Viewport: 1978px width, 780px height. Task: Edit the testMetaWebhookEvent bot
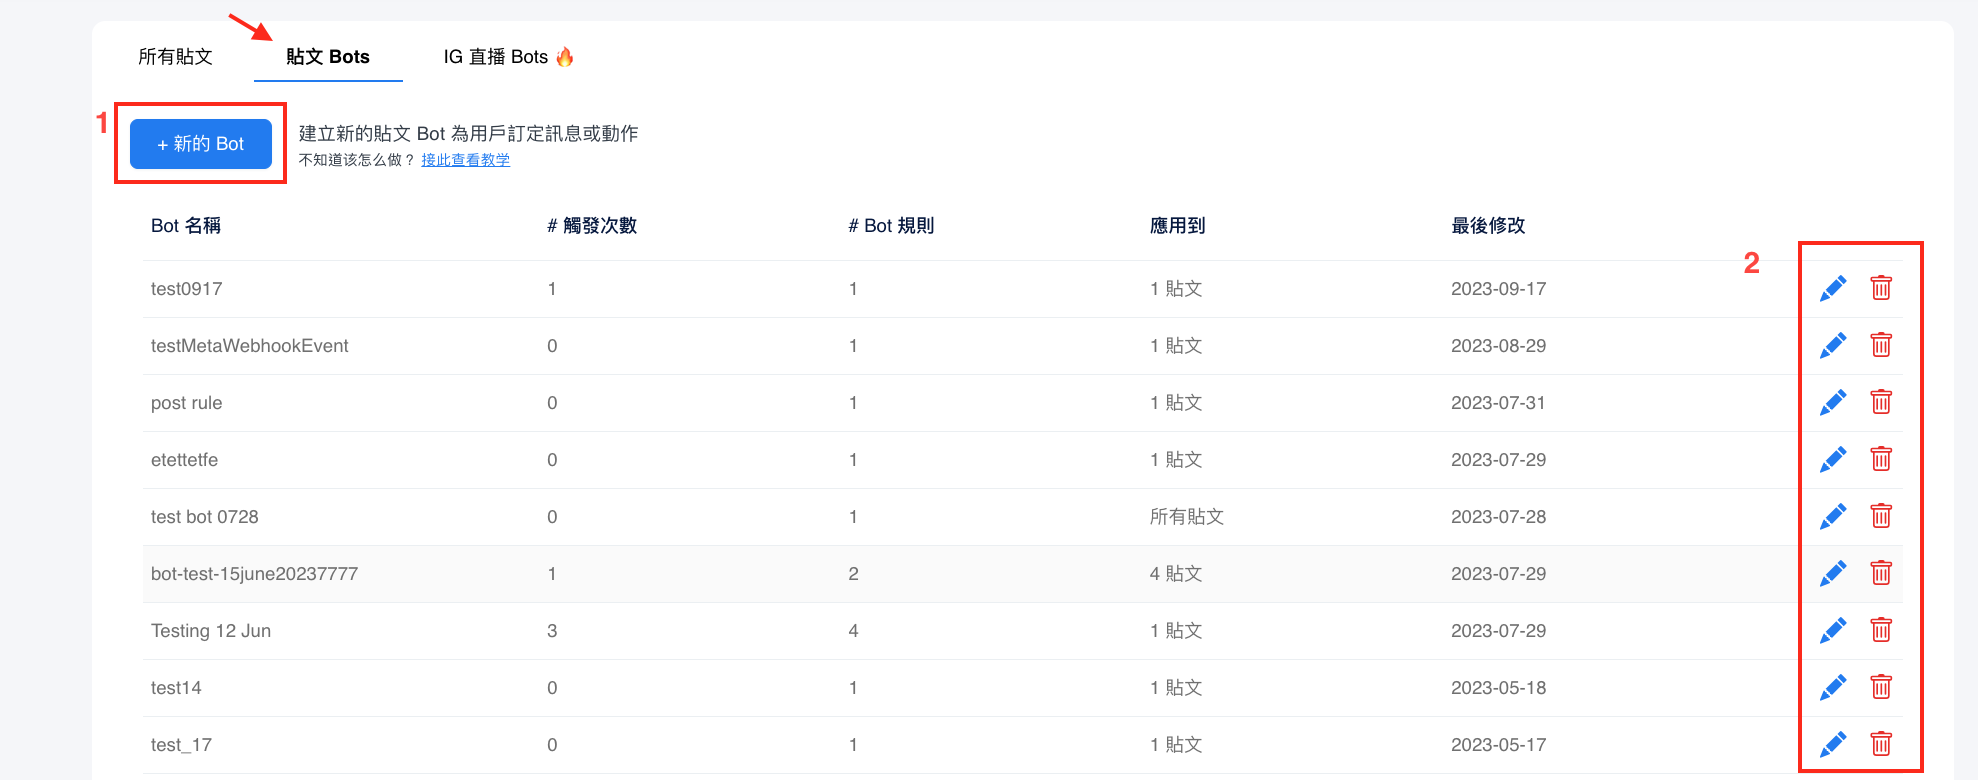(1832, 346)
